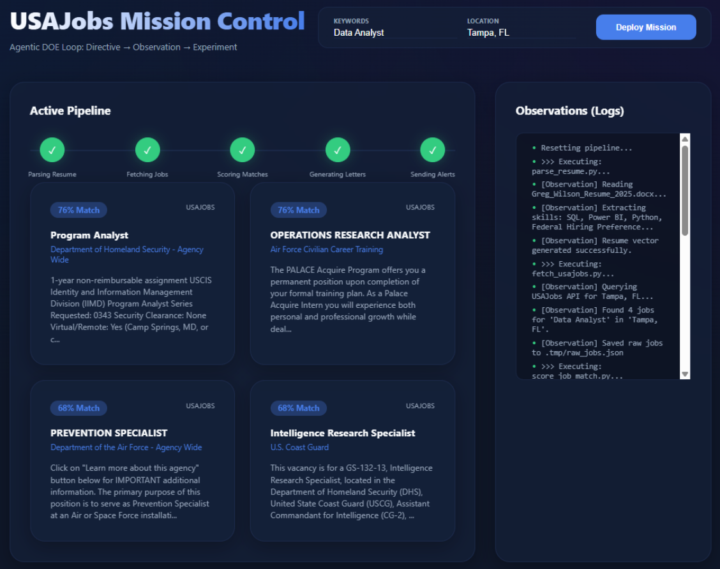The width and height of the screenshot is (720, 569).
Task: Follow the Department of Homeland Security link
Action: [x=127, y=254]
